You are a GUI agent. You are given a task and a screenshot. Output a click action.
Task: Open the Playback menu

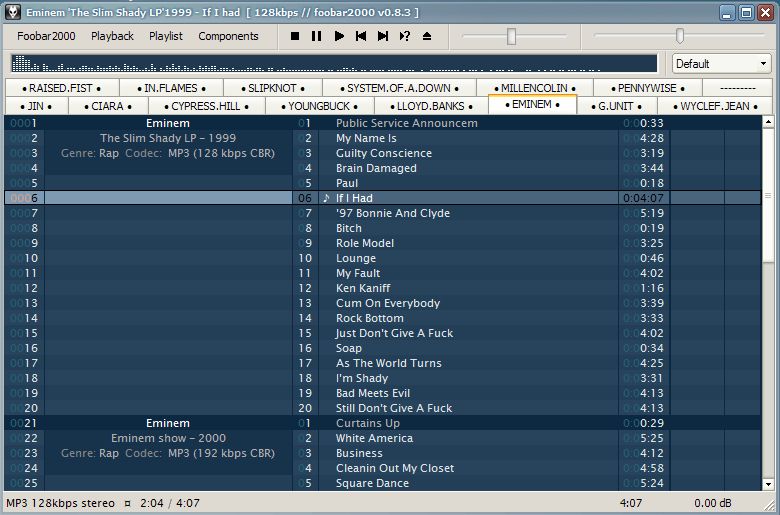point(112,36)
